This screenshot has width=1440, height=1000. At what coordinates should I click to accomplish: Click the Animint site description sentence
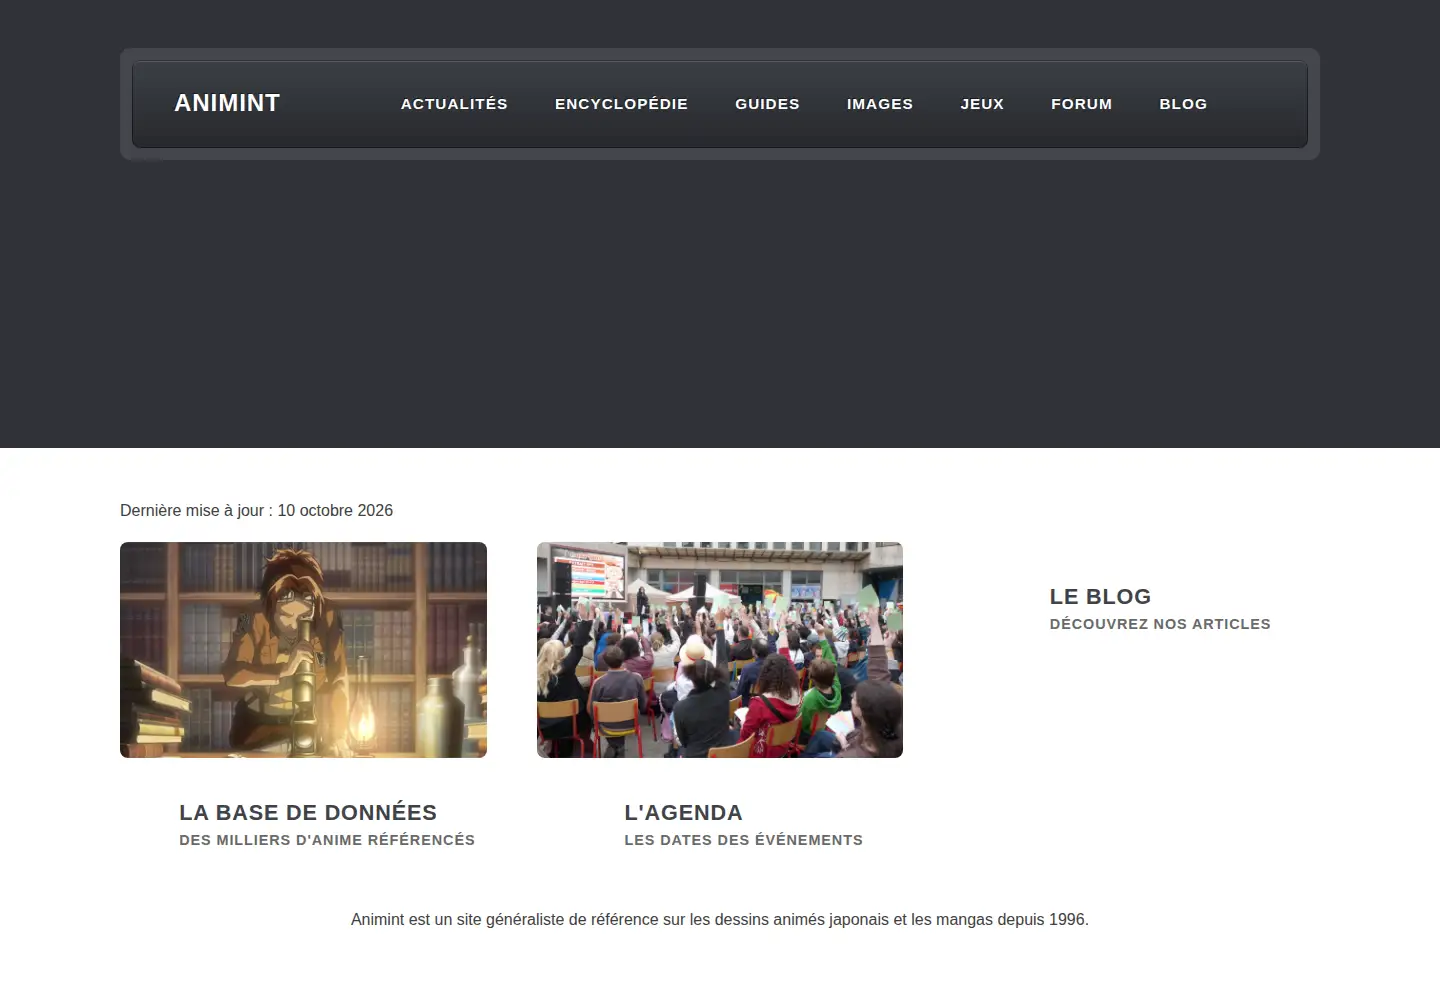pos(720,919)
